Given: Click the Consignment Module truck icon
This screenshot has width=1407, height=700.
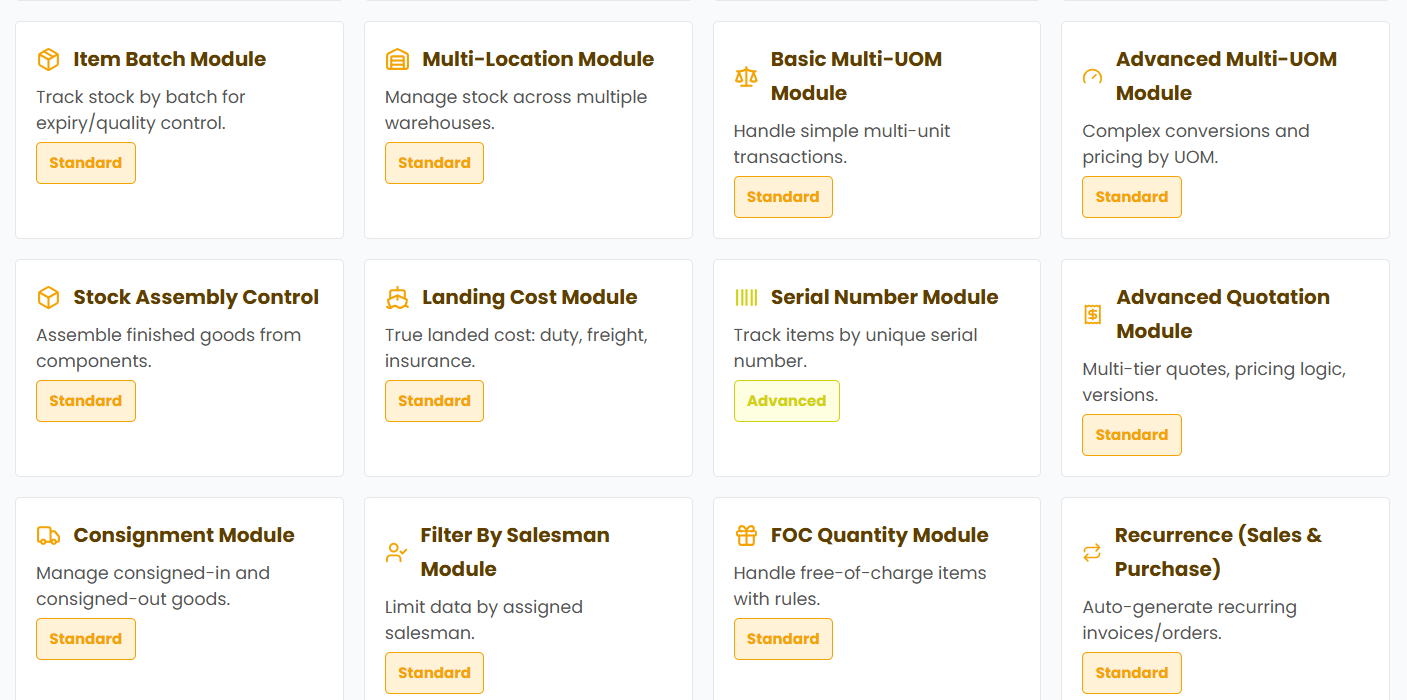Looking at the screenshot, I should pos(48,536).
